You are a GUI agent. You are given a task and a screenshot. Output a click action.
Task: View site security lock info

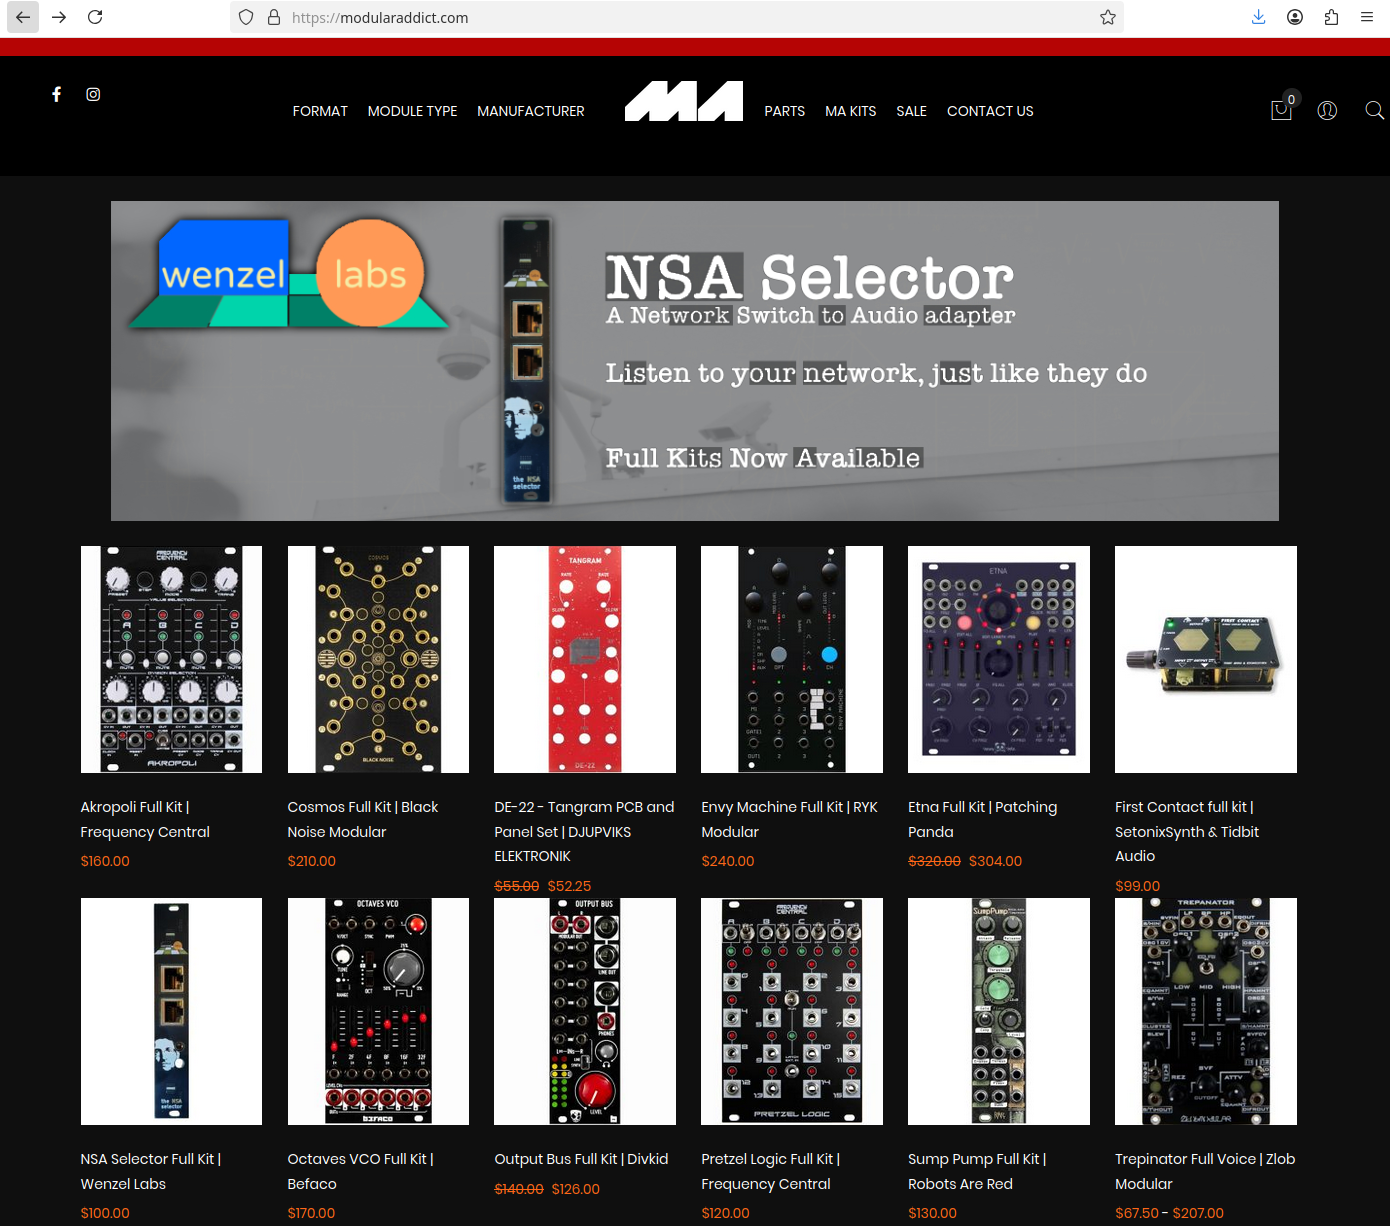coord(273,17)
